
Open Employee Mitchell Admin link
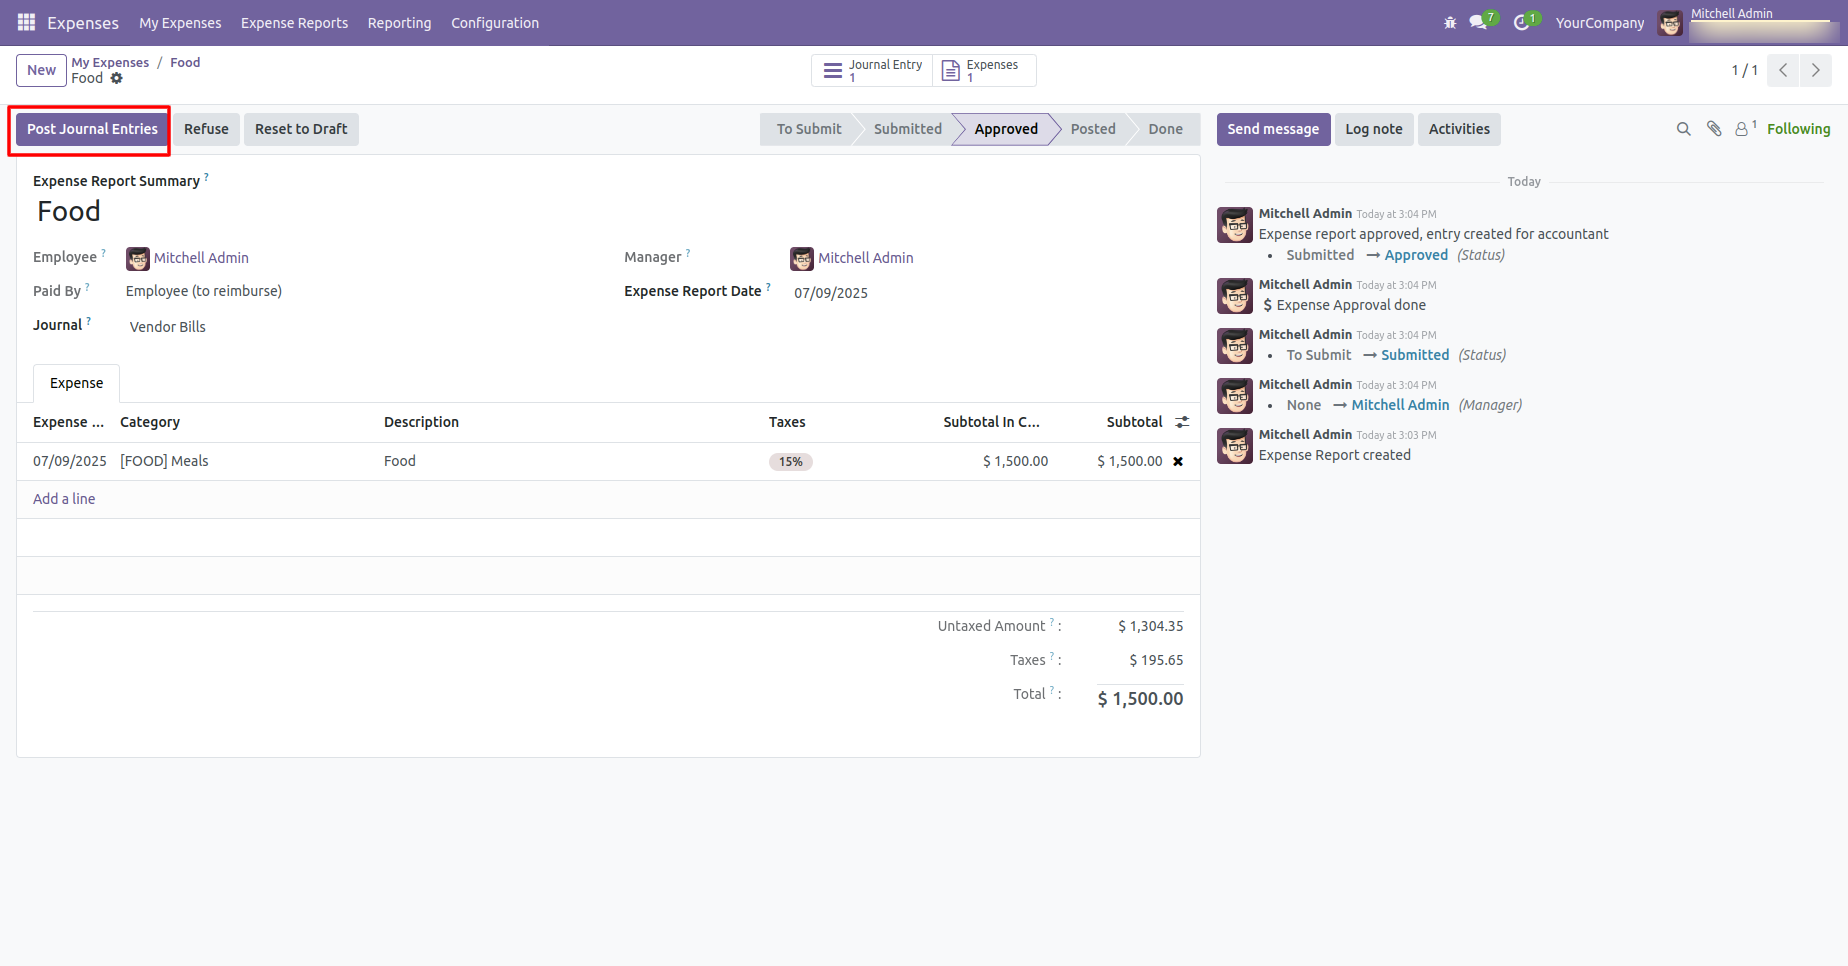pos(201,258)
